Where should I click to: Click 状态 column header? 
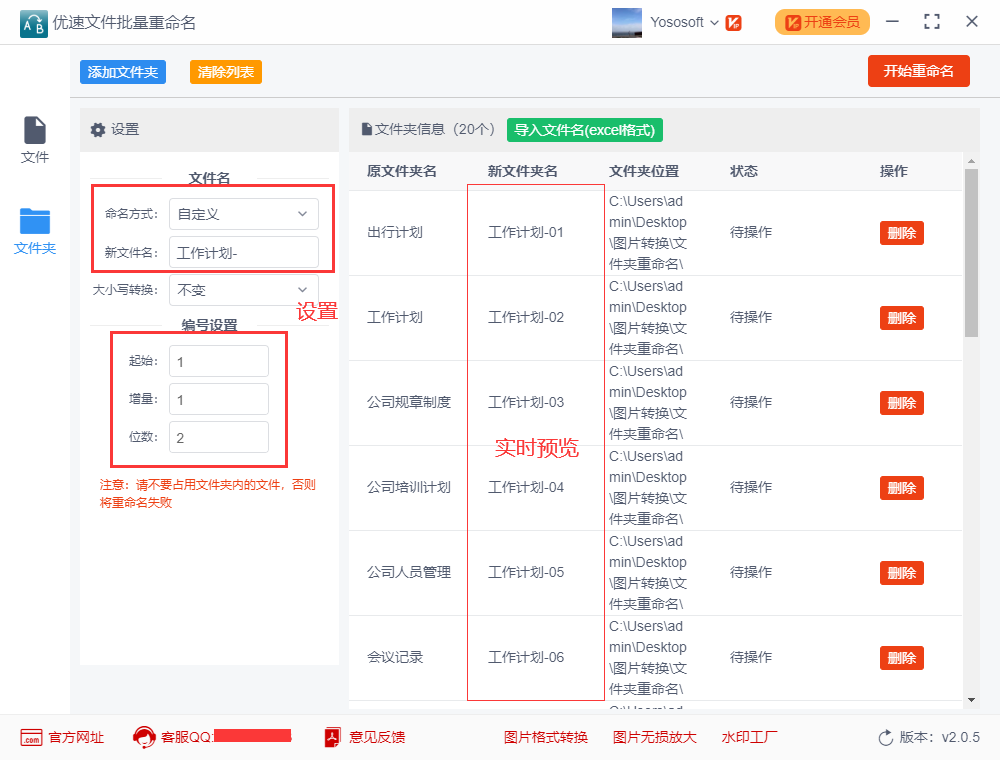point(744,171)
